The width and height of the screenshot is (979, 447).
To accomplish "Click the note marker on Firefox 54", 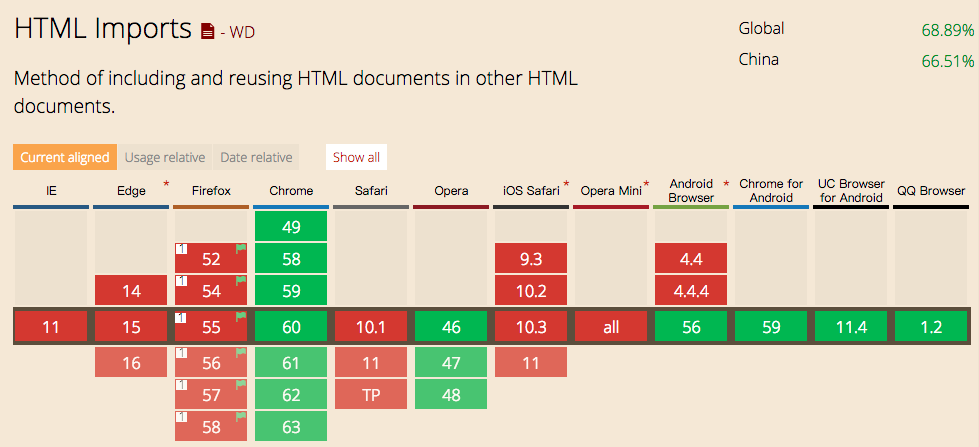I will click(x=181, y=281).
